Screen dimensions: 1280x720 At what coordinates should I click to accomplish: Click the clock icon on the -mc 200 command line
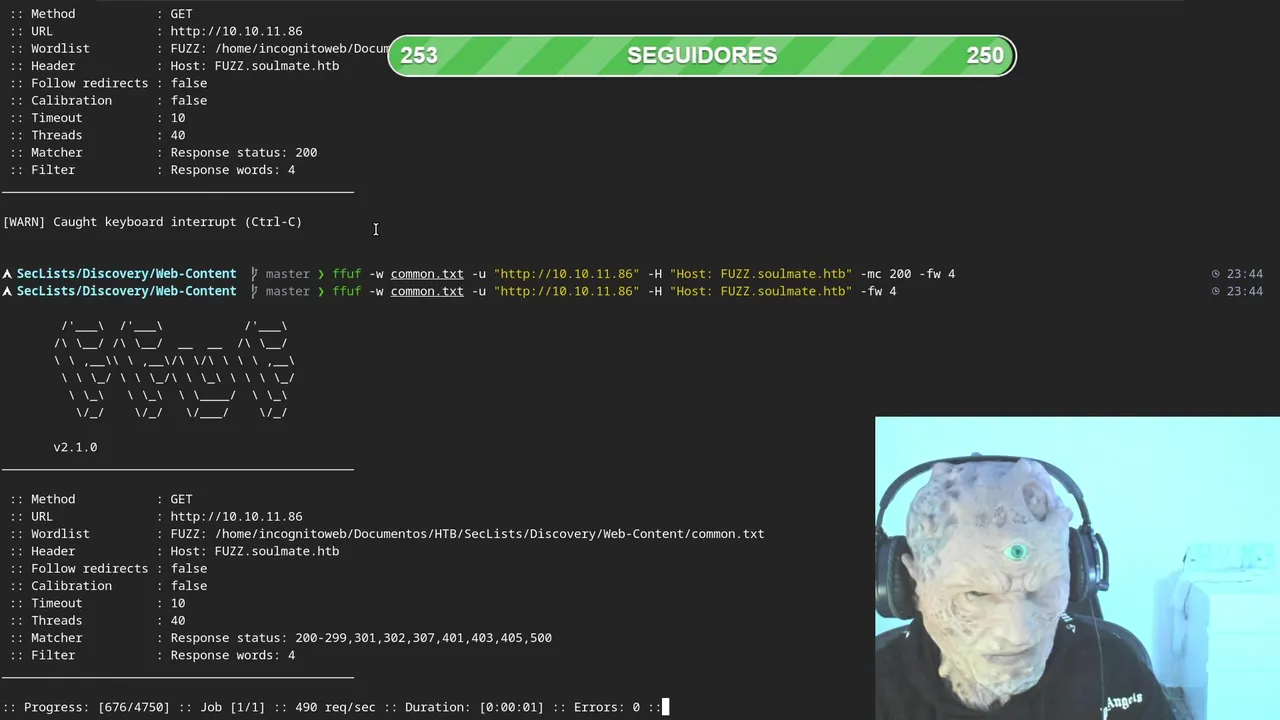1216,274
